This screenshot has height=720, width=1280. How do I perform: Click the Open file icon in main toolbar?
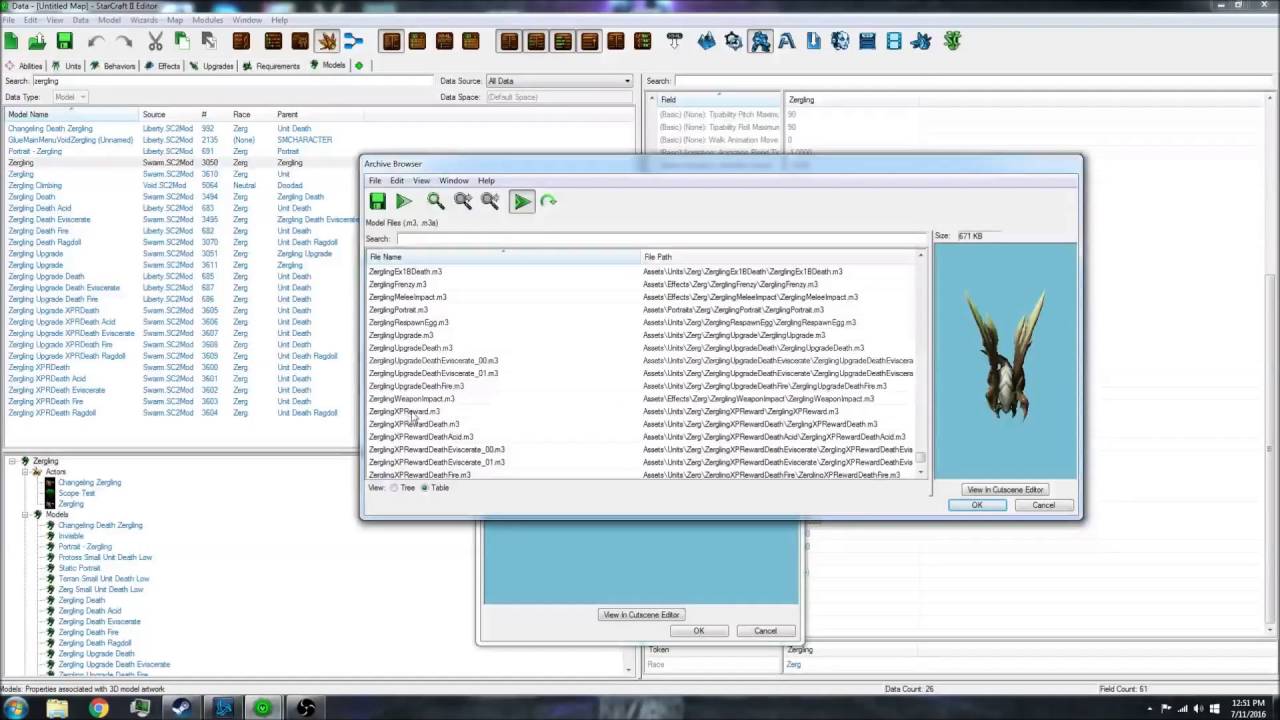[37, 41]
